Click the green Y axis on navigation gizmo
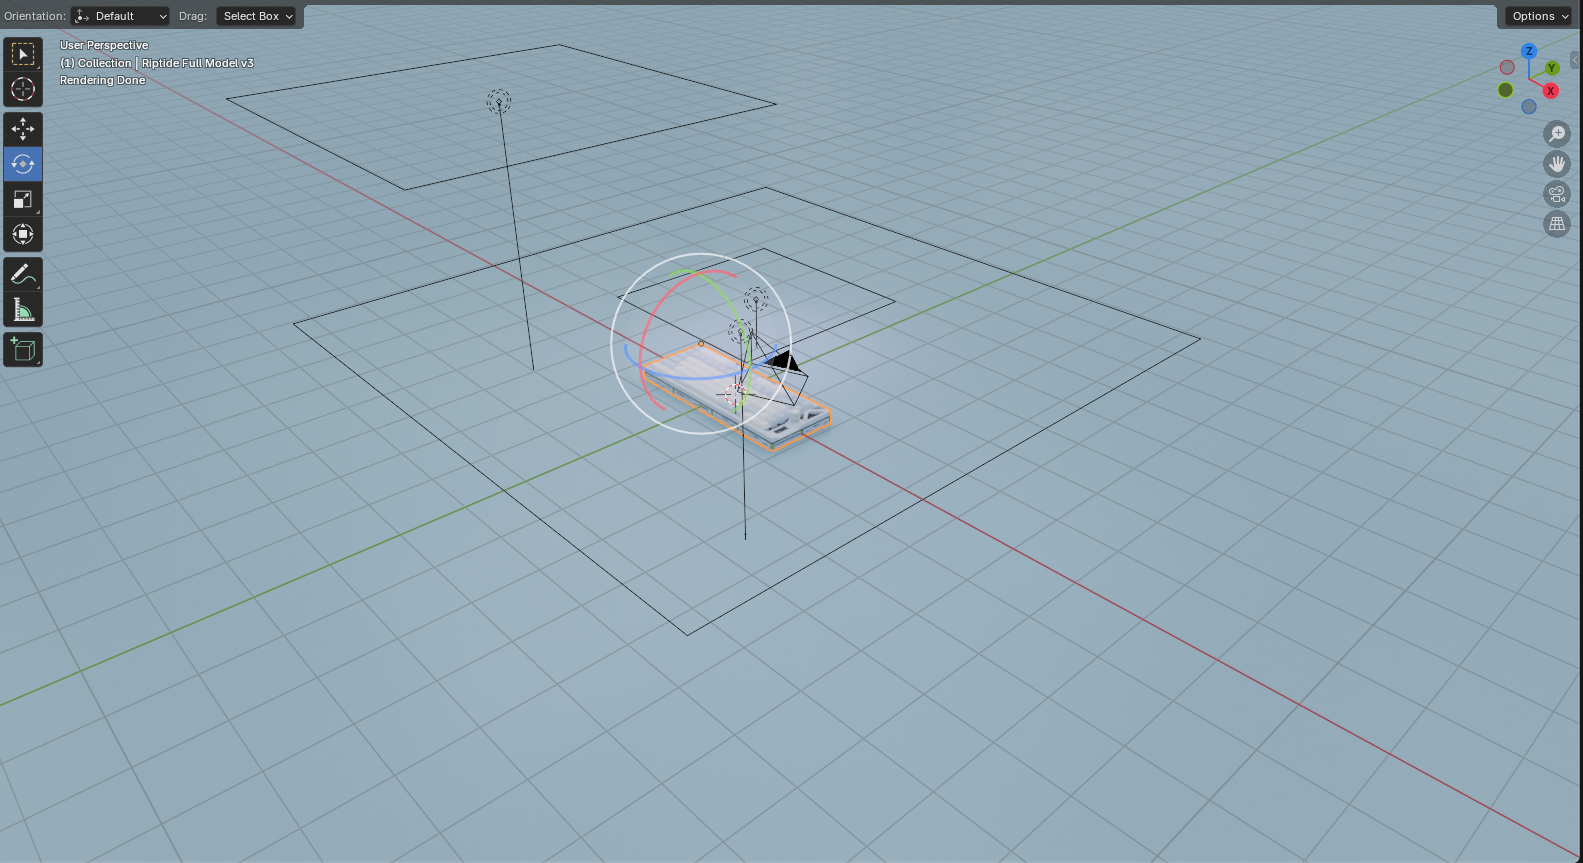 tap(1552, 68)
